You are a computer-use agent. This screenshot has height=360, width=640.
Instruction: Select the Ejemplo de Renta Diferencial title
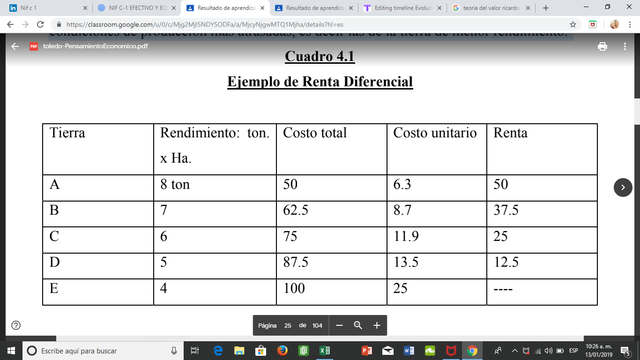coord(320,82)
